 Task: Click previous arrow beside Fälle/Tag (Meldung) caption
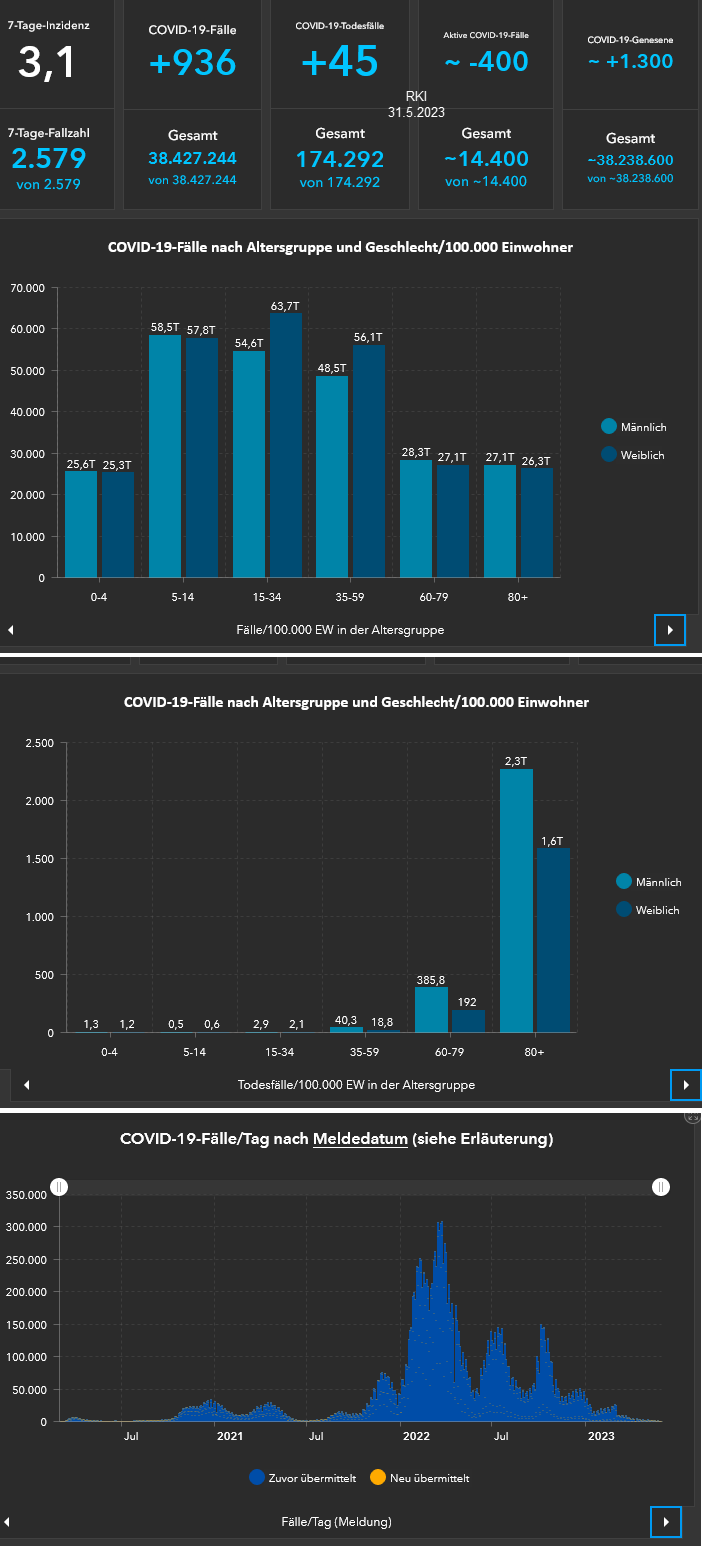[7, 1521]
